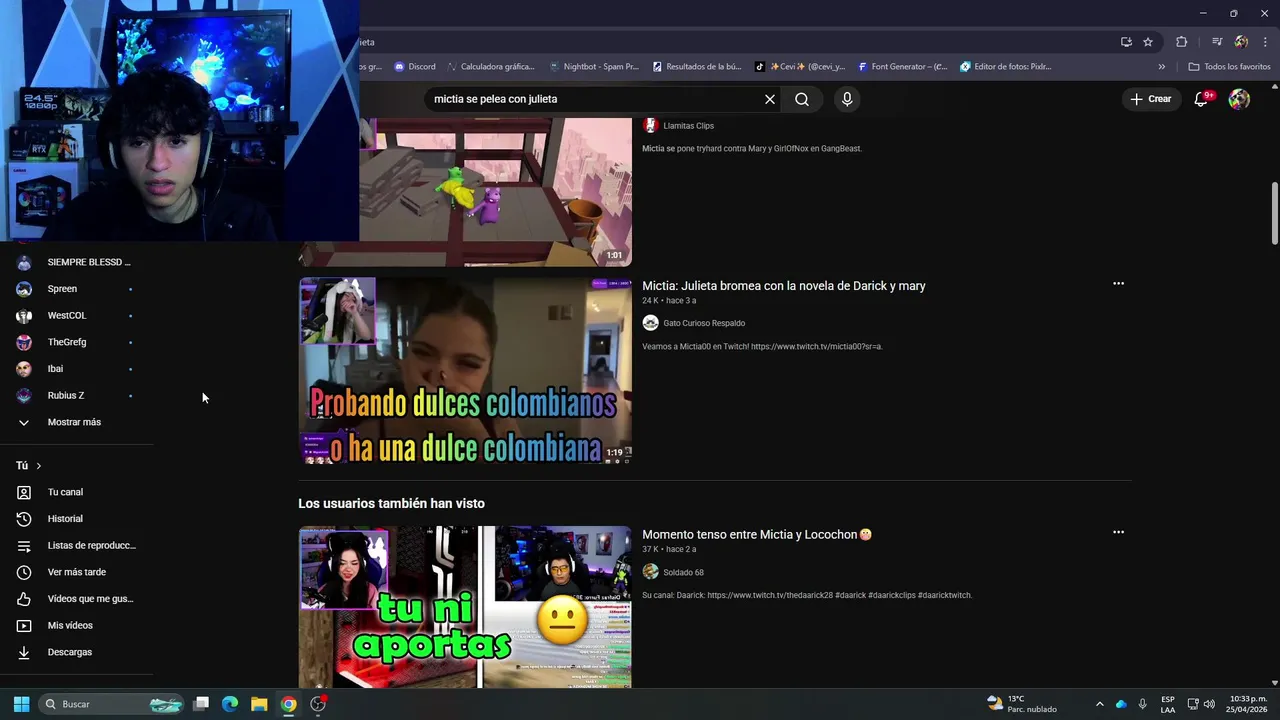Open Chrome profile avatar
Image resolution: width=1280 pixels, height=720 pixels.
[x=1241, y=42]
